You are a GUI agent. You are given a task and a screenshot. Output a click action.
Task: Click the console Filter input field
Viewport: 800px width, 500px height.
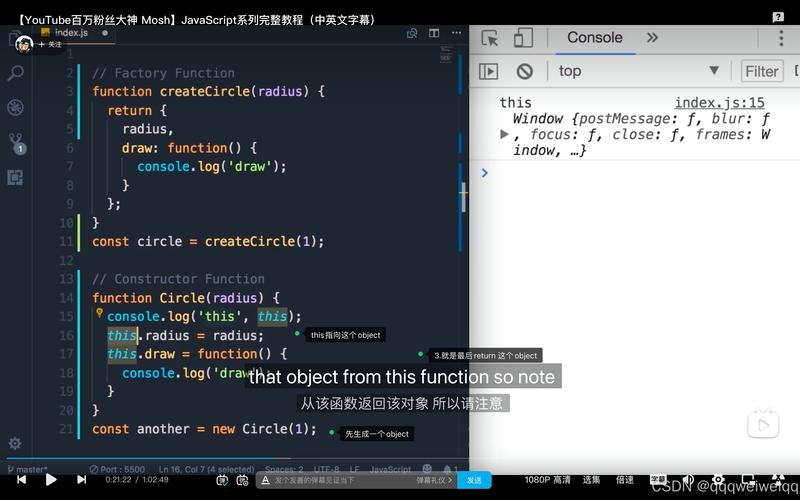(x=761, y=71)
